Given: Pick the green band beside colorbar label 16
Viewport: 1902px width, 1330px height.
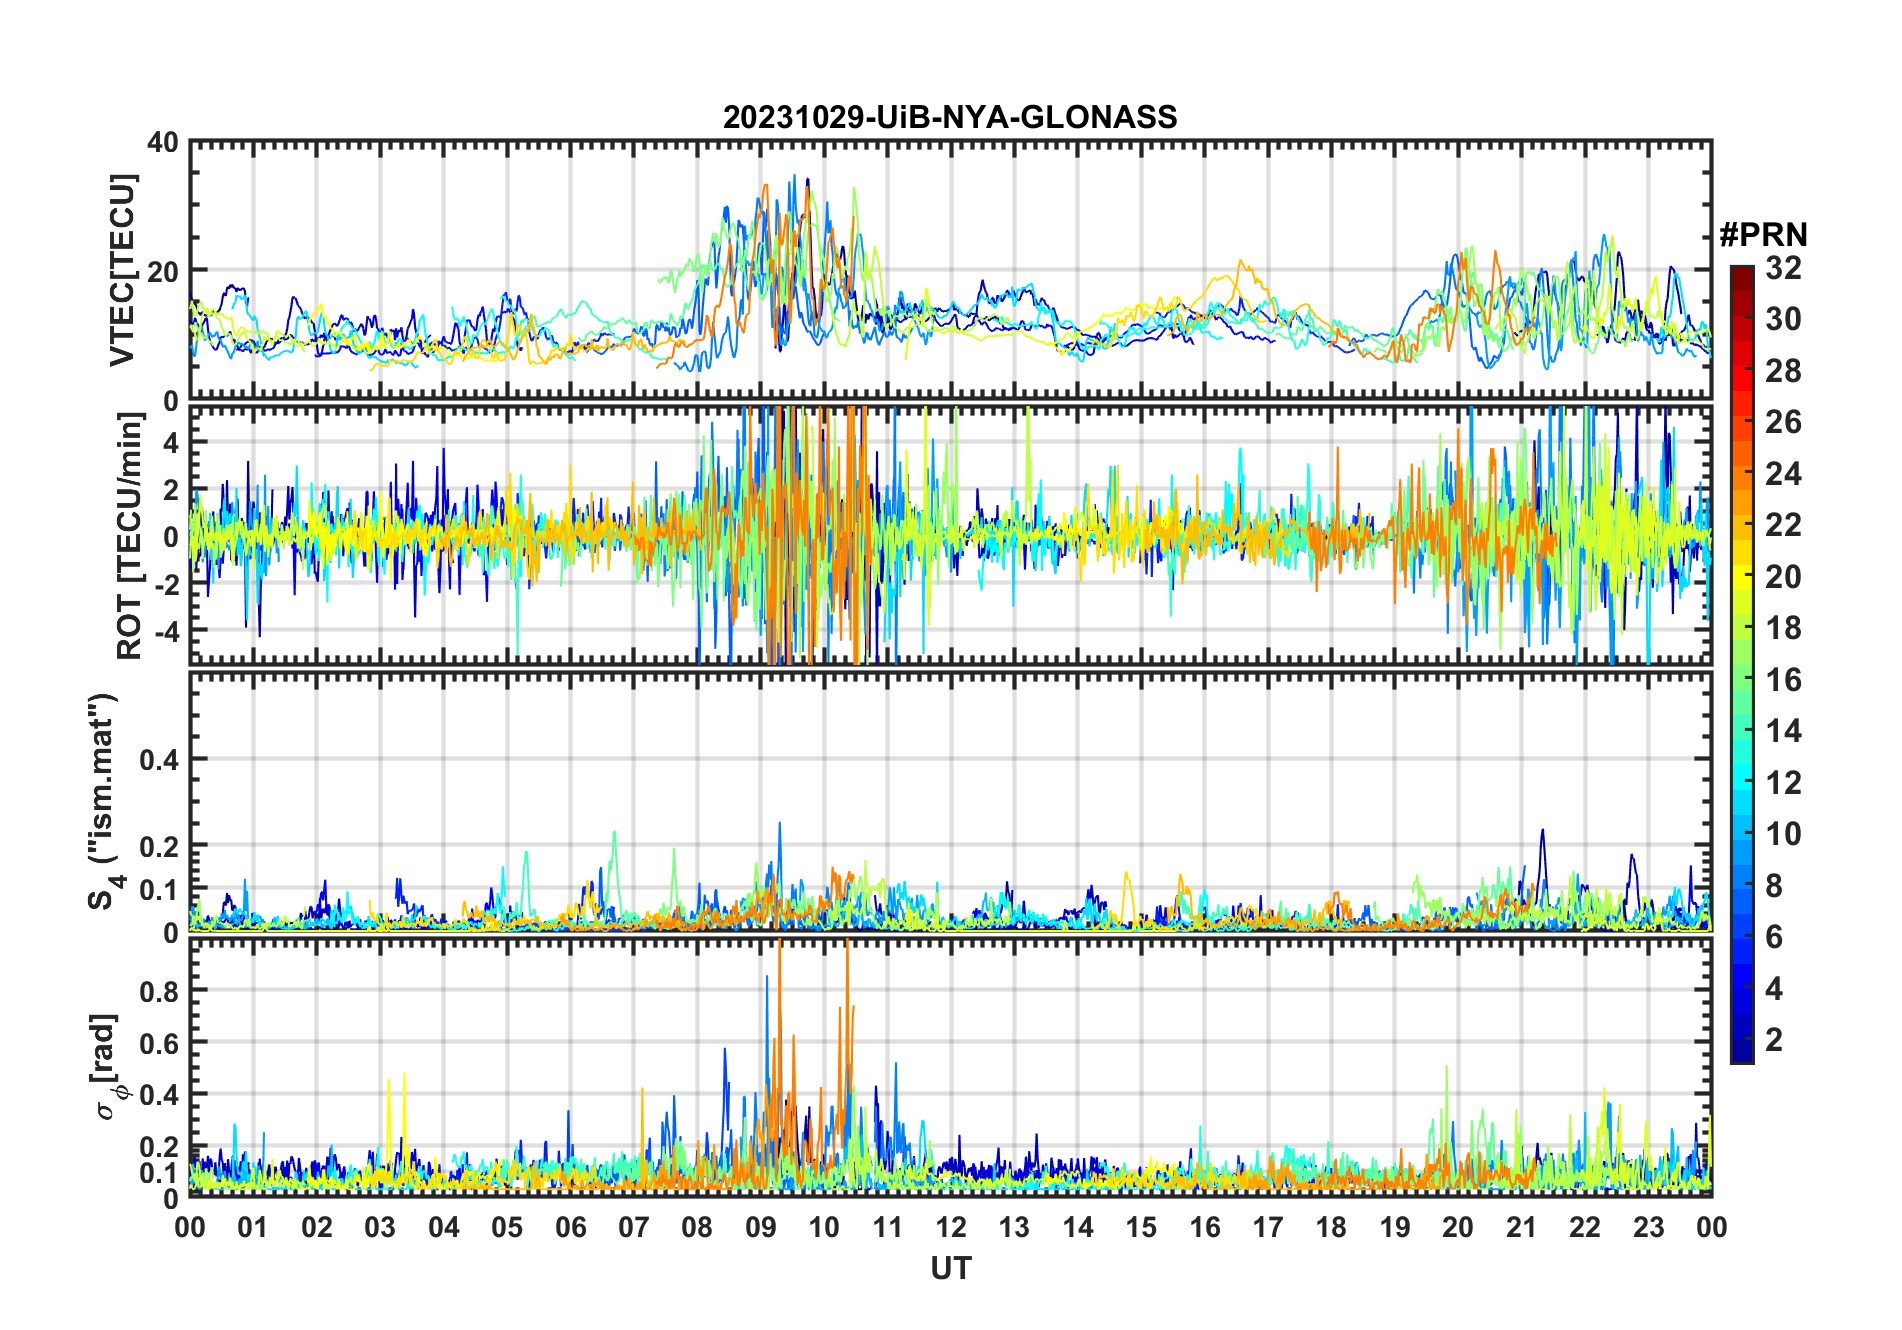Looking at the screenshot, I should coord(1741,680).
